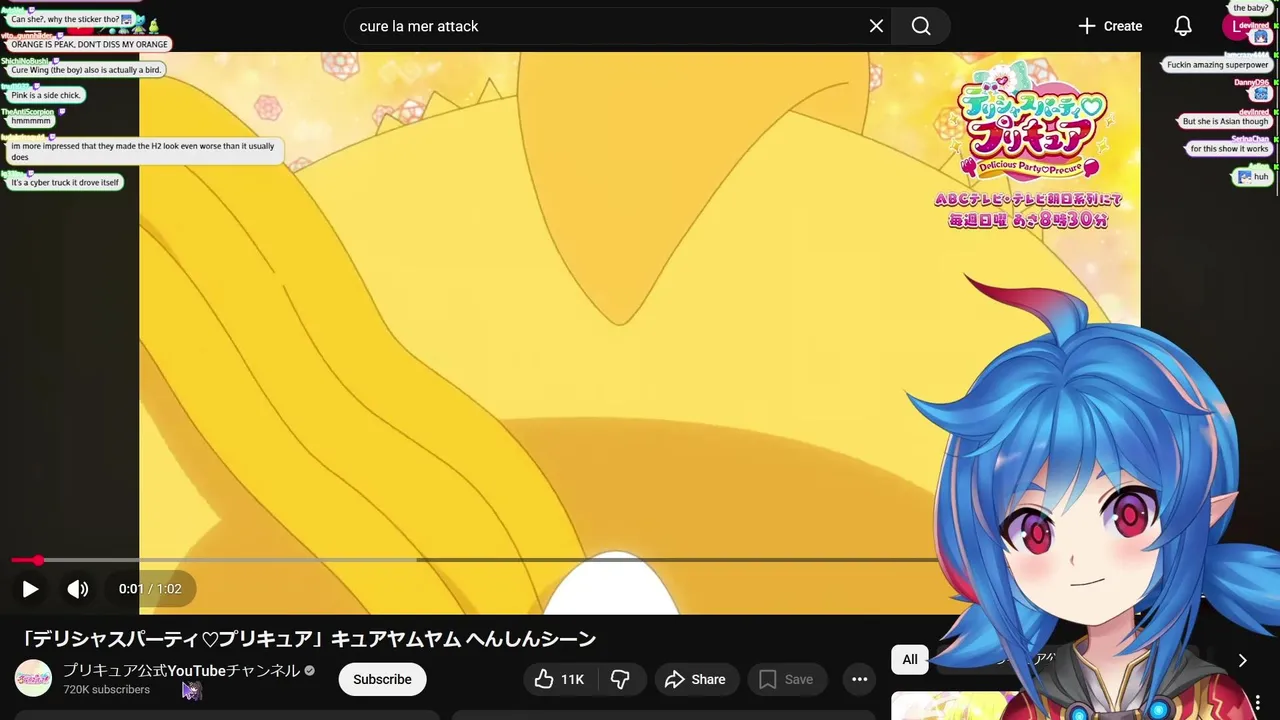1280x720 pixels.
Task: Save the video to a playlist
Action: click(787, 679)
